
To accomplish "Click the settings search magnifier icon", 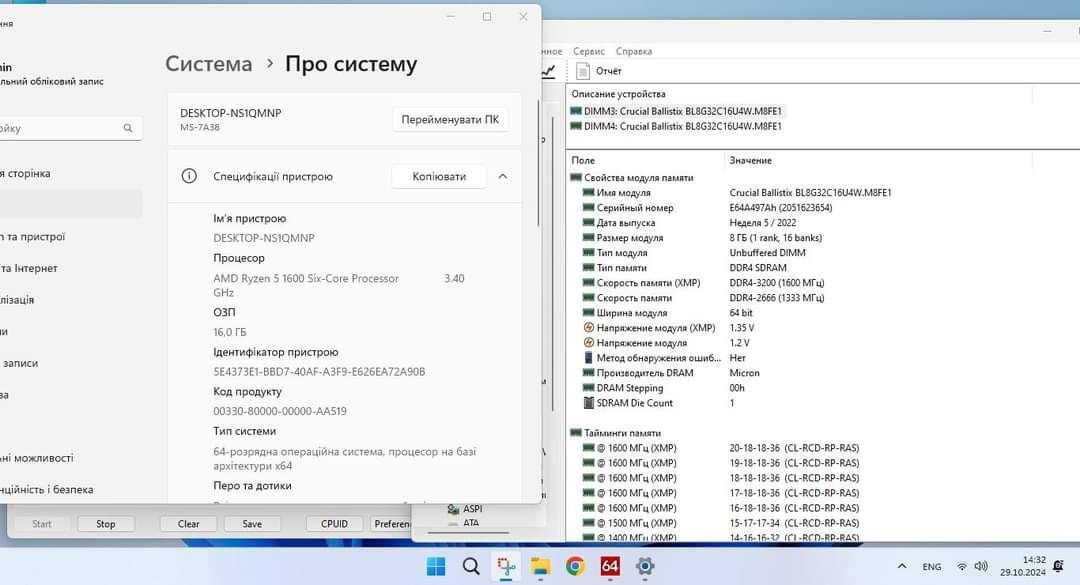I will [127, 128].
